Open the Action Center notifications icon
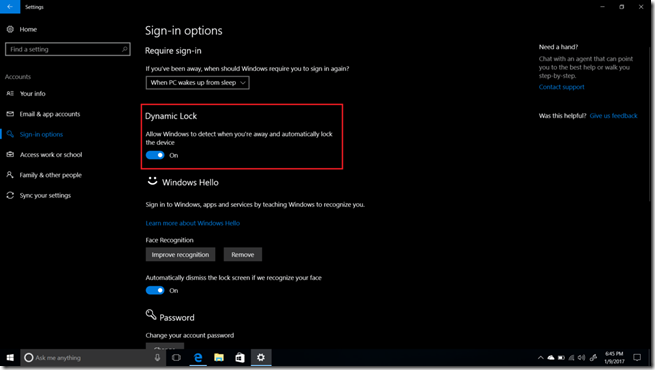The width and height of the screenshot is (655, 370). 637,357
